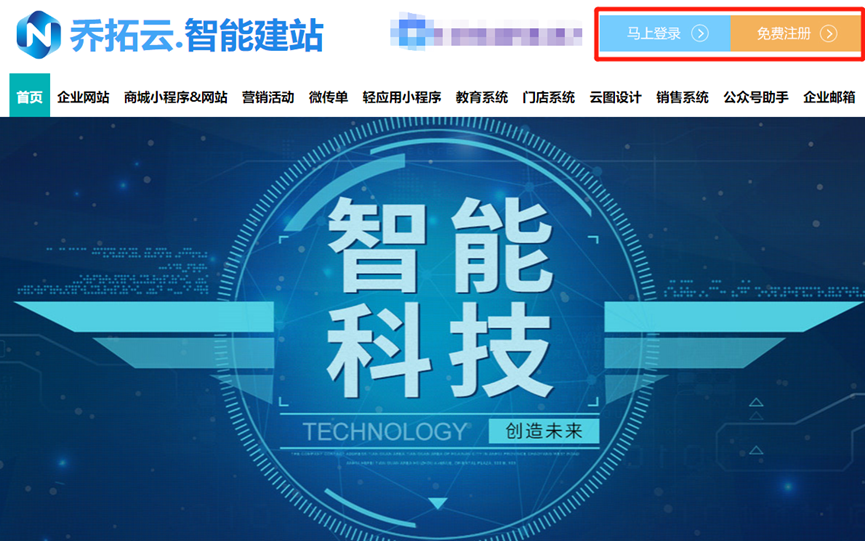The image size is (865, 541).
Task: Click the blue hexagon N logo icon
Action: coord(39,35)
